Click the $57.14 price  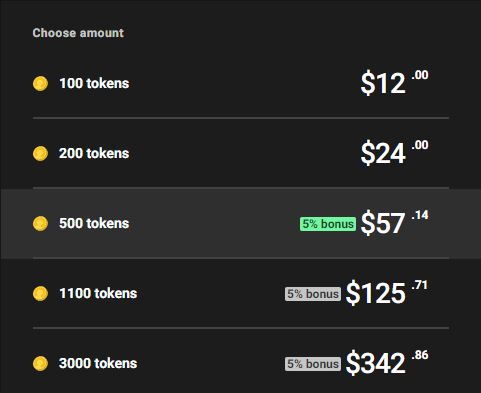(394, 222)
